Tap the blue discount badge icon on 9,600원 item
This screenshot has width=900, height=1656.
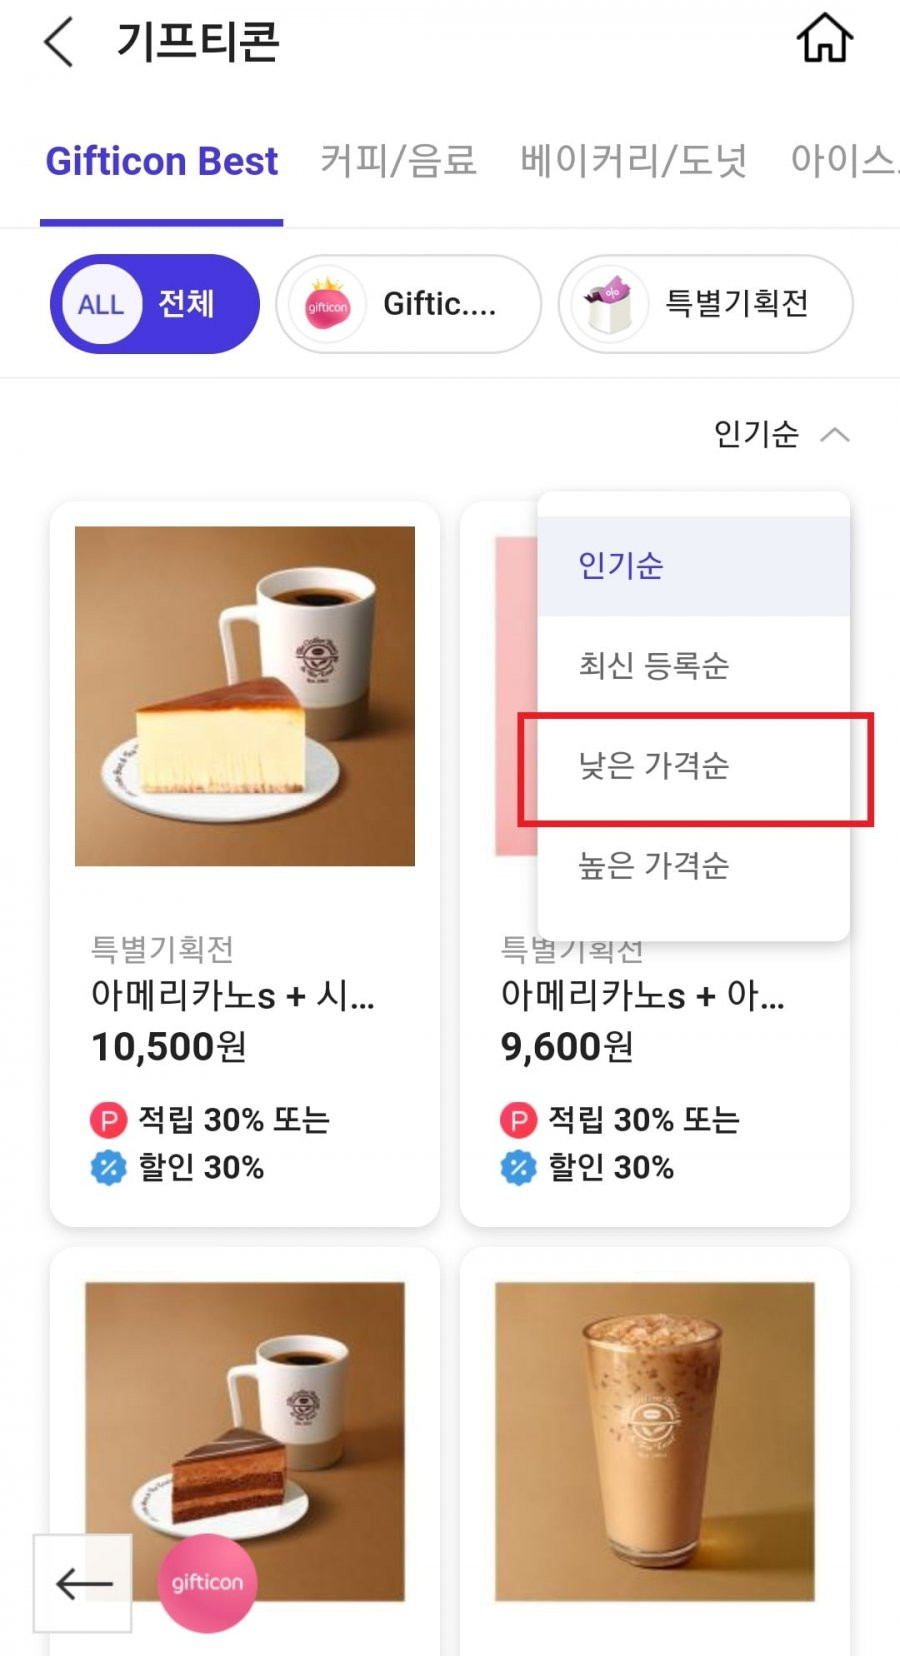(518, 1167)
